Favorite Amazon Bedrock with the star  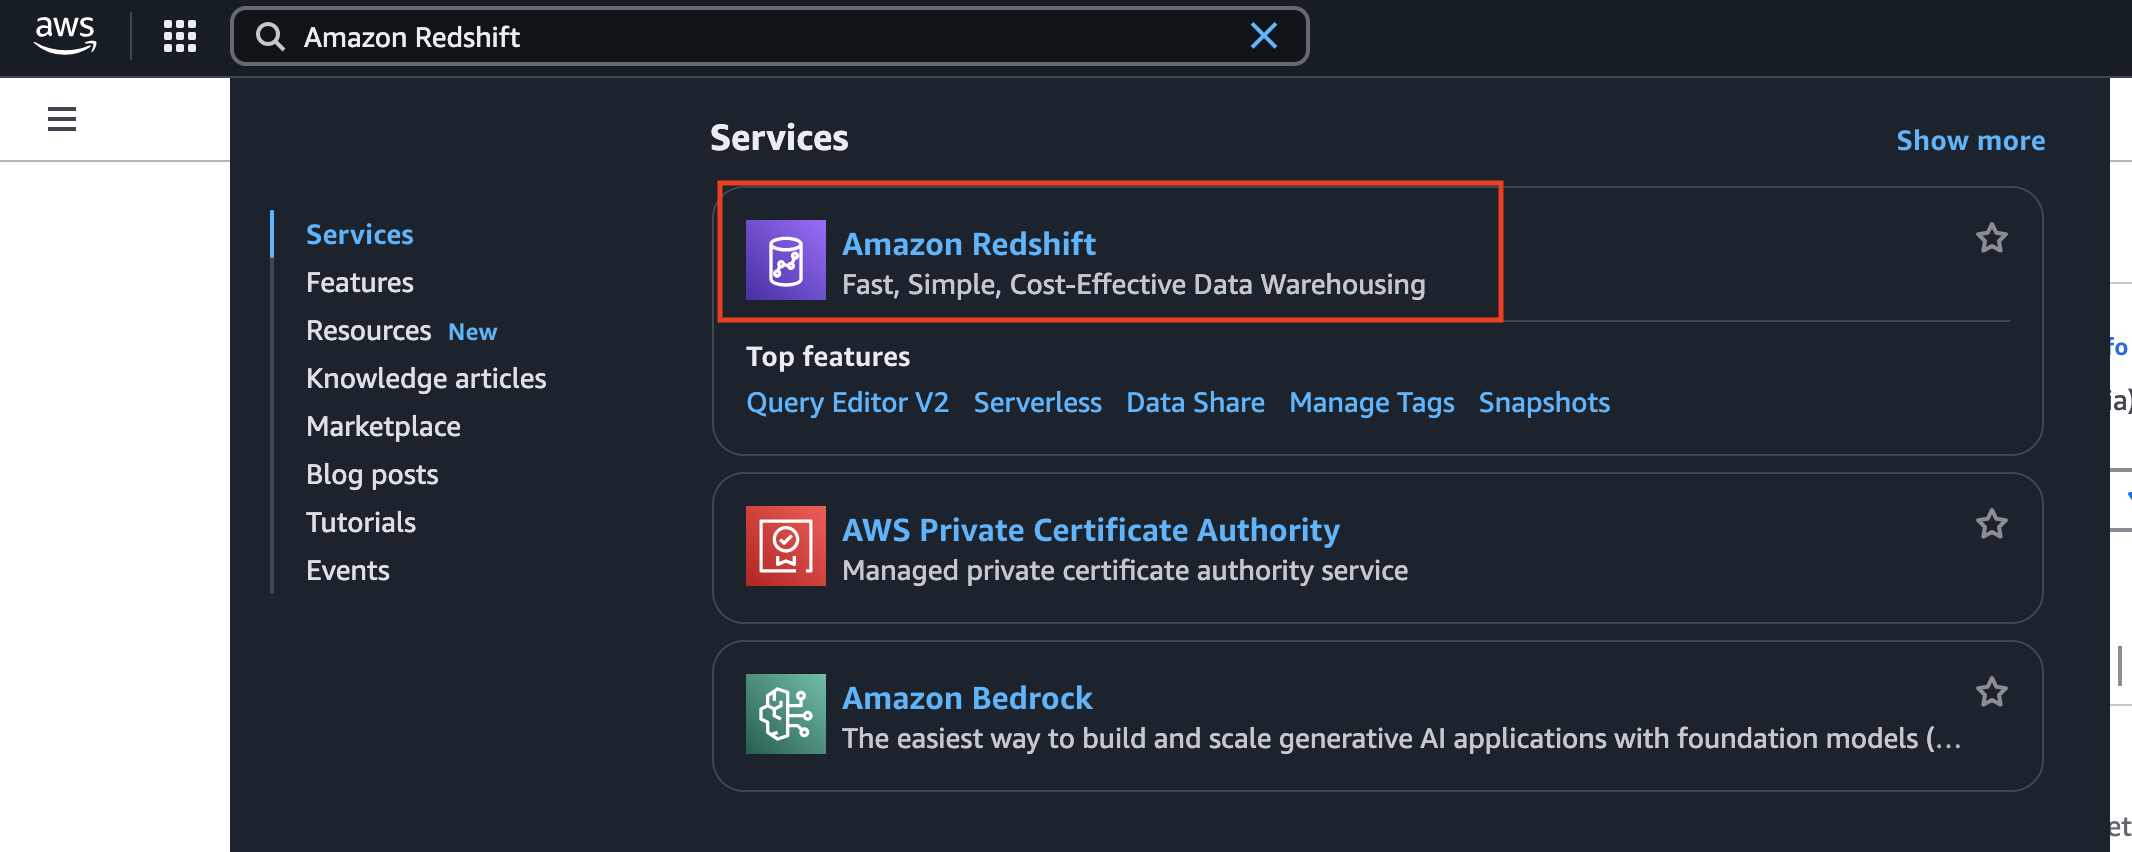[x=1991, y=692]
